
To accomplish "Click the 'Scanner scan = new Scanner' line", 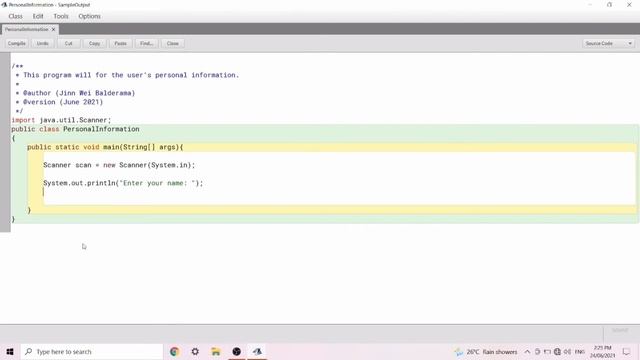I will click(119, 165).
